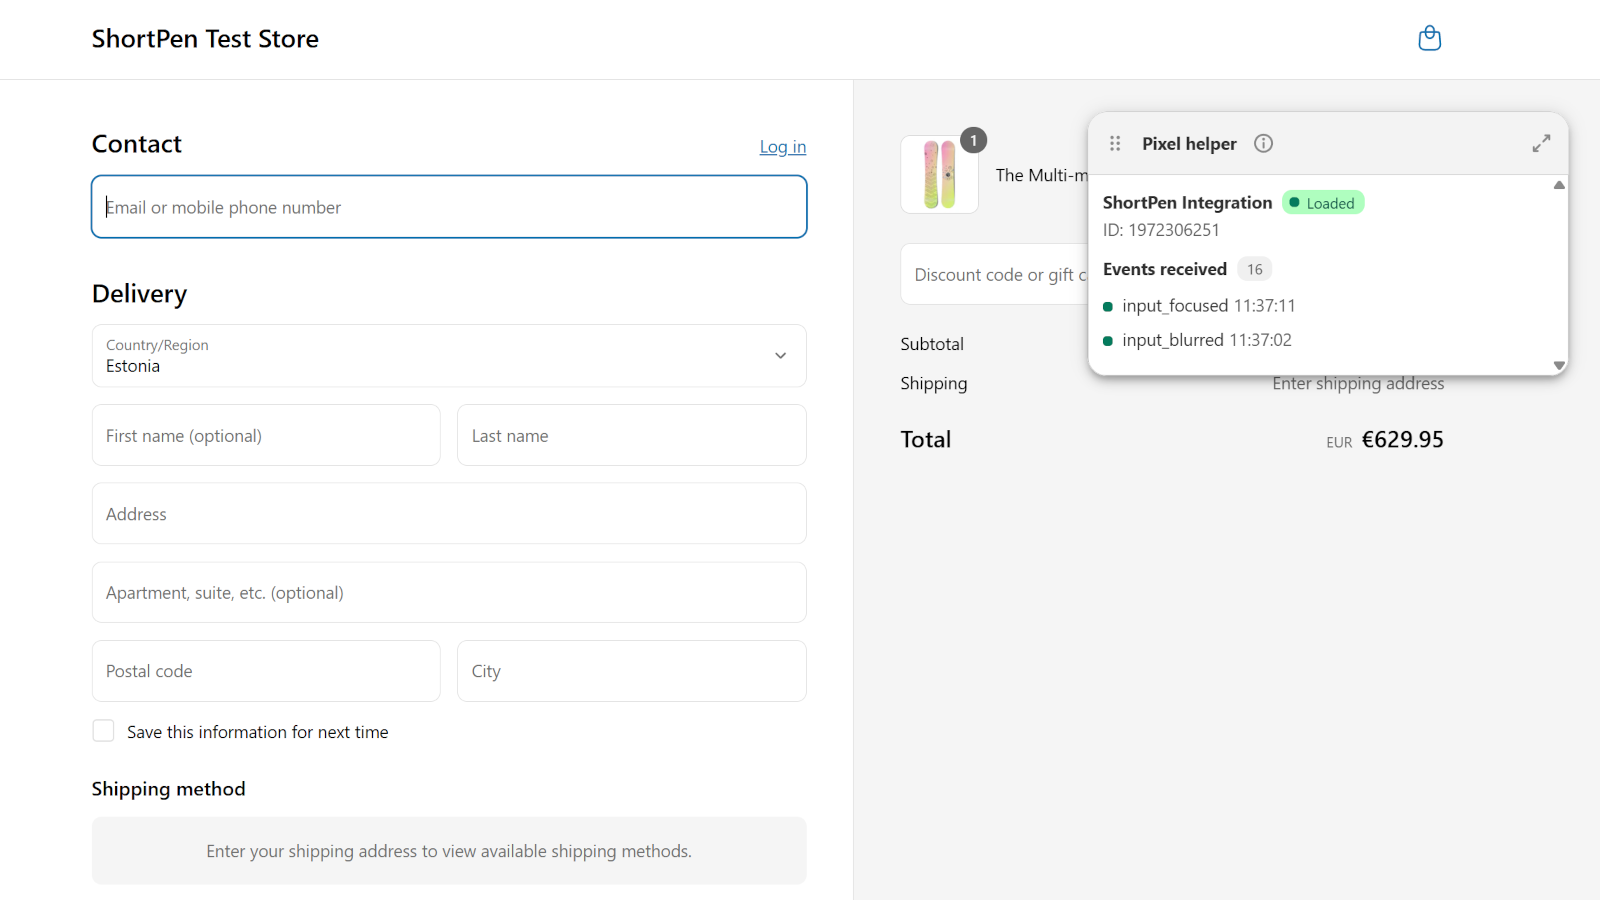Screen dimensions: 1600x900
Task: Select the input_focused event entry
Action: tap(1208, 306)
